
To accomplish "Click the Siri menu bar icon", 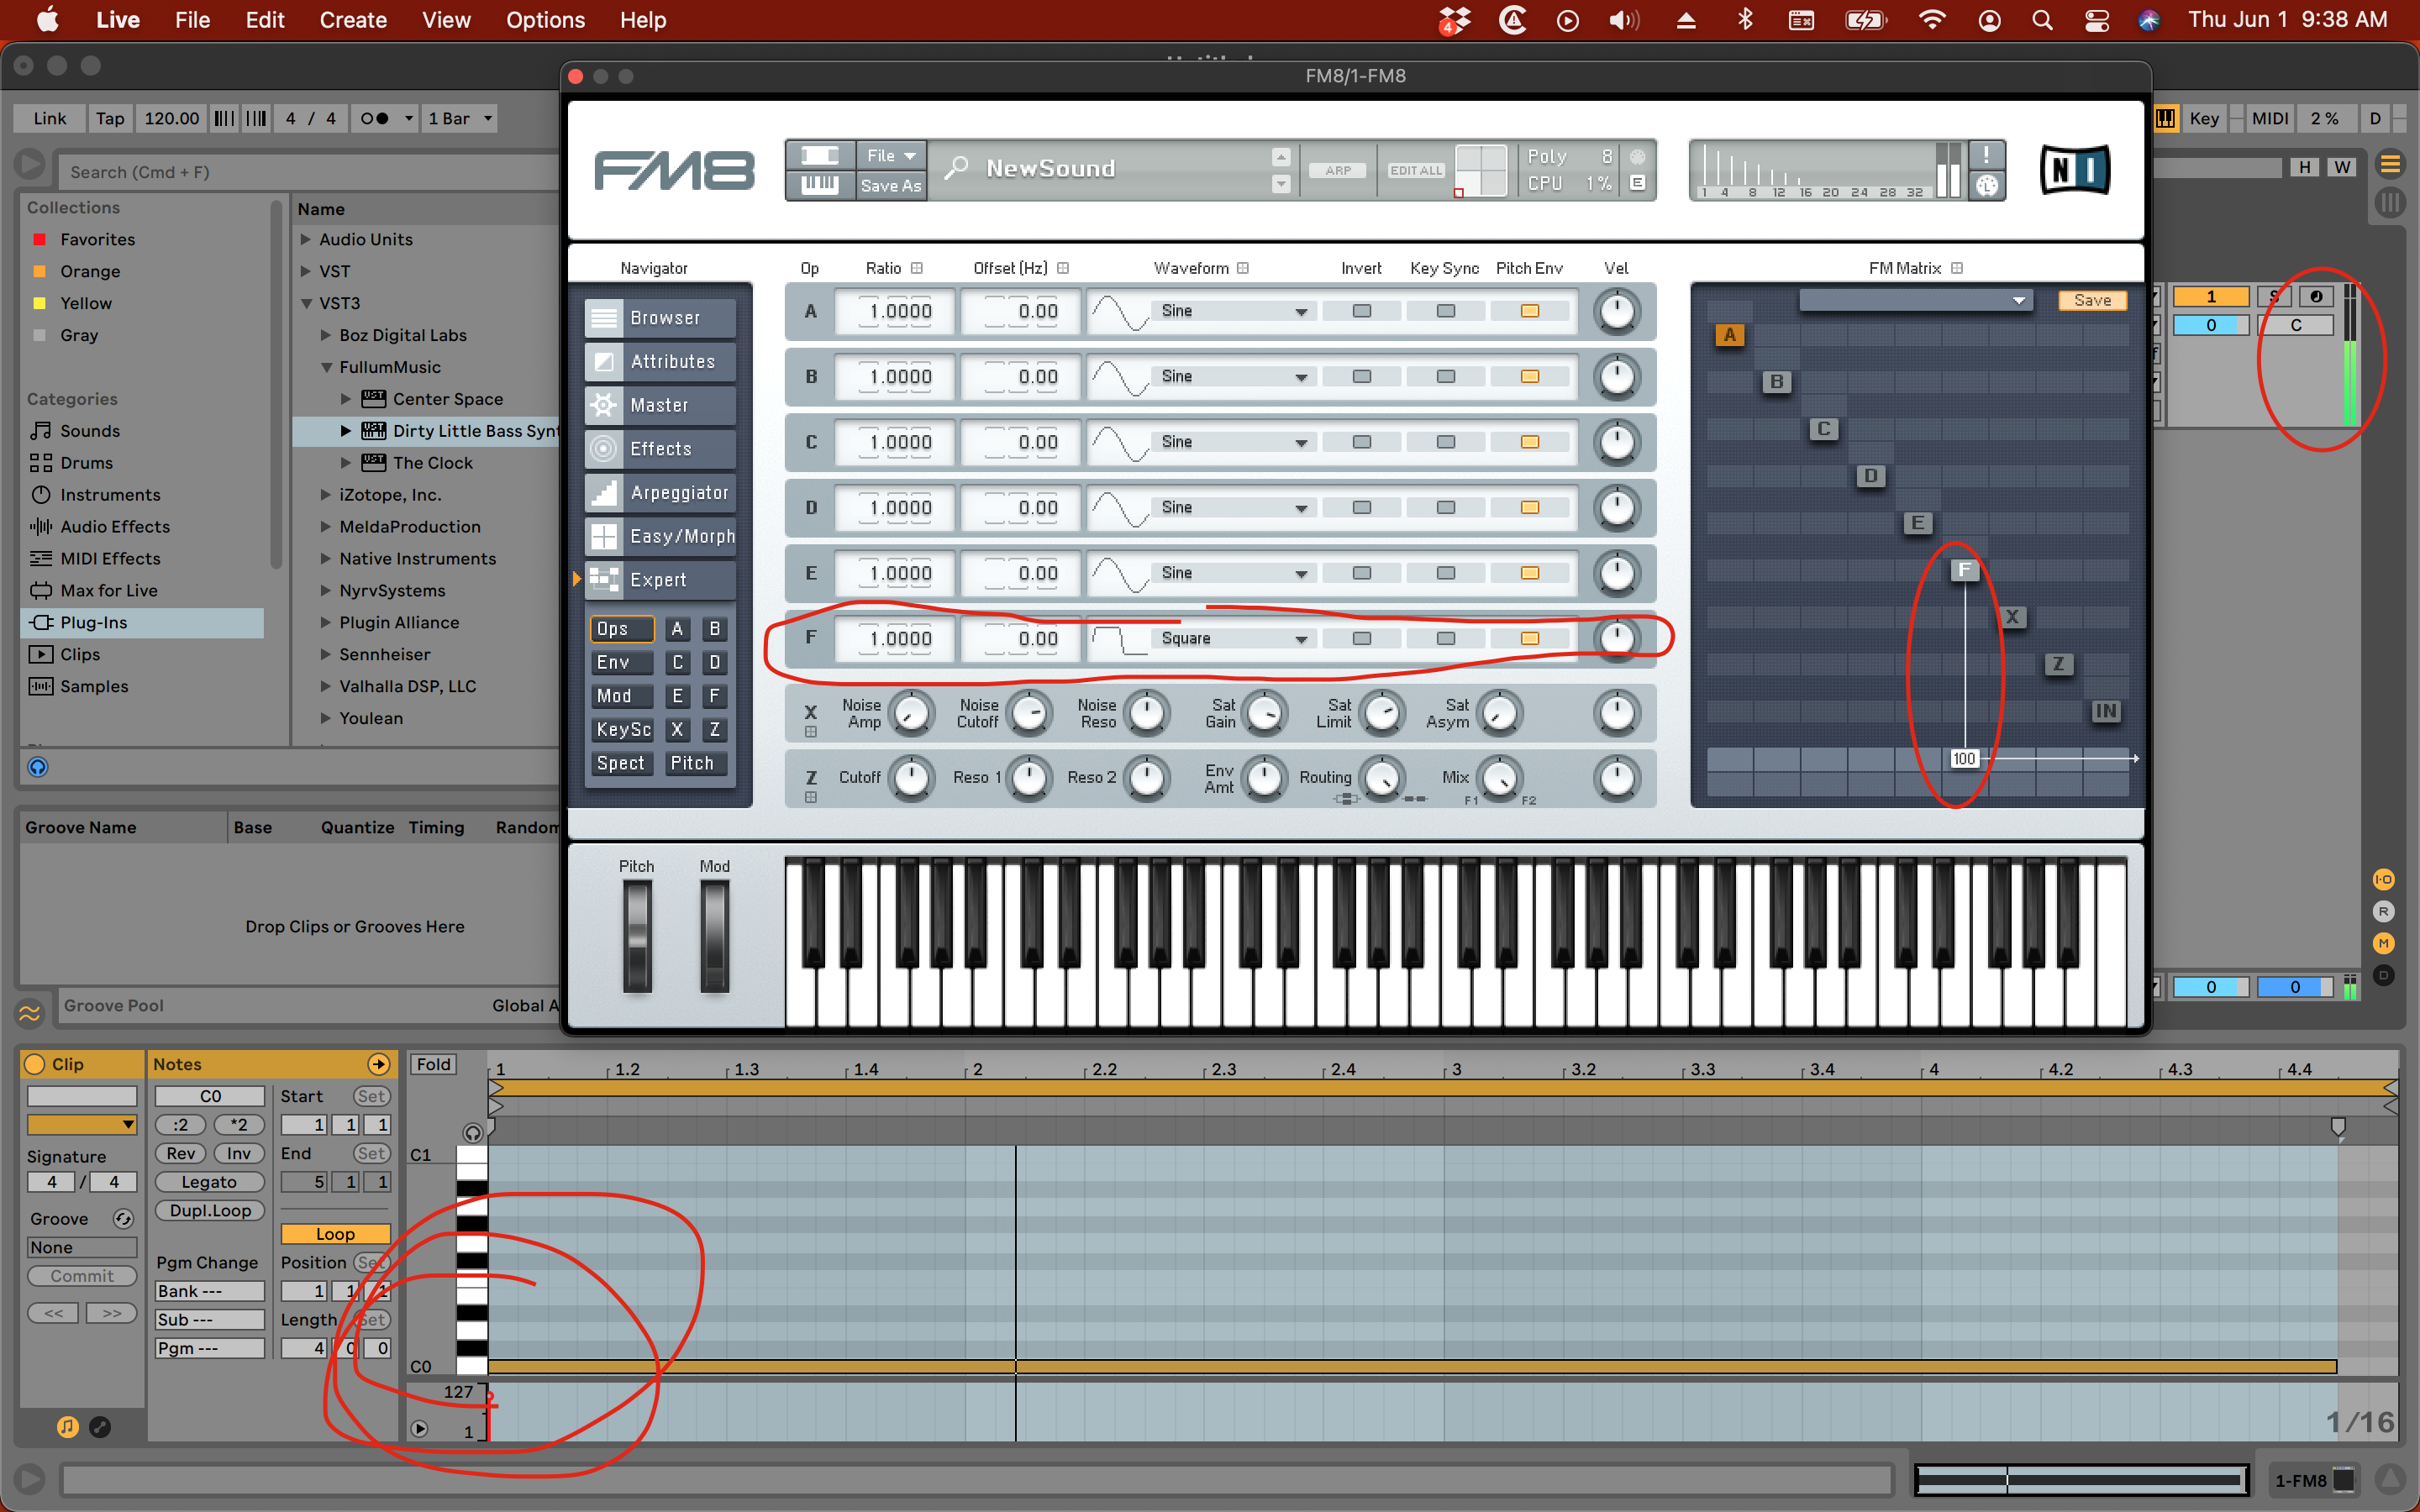I will pyautogui.click(x=2149, y=20).
